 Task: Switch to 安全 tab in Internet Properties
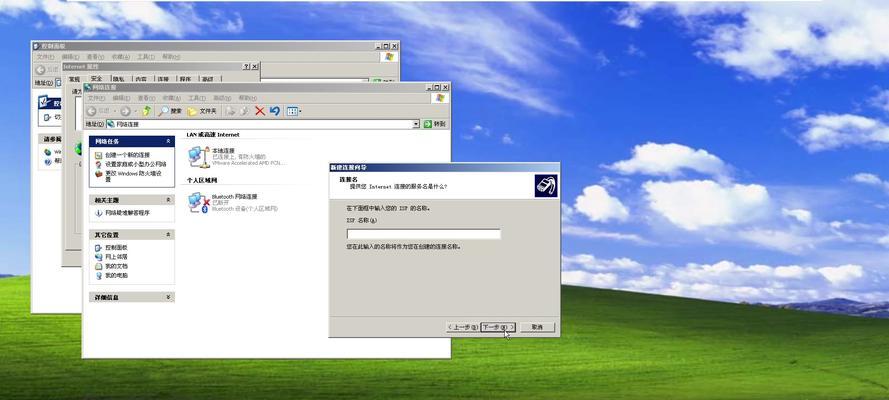(x=97, y=79)
